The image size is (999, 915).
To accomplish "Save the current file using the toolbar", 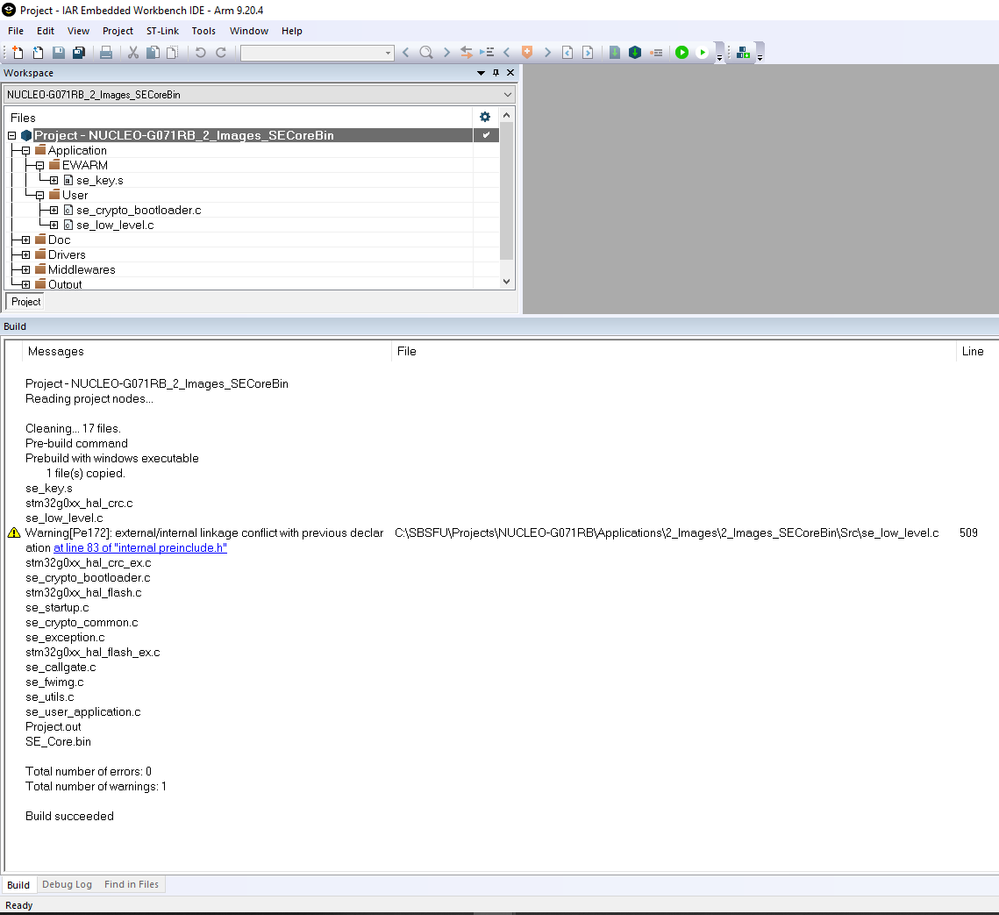I will pyautogui.click(x=59, y=52).
